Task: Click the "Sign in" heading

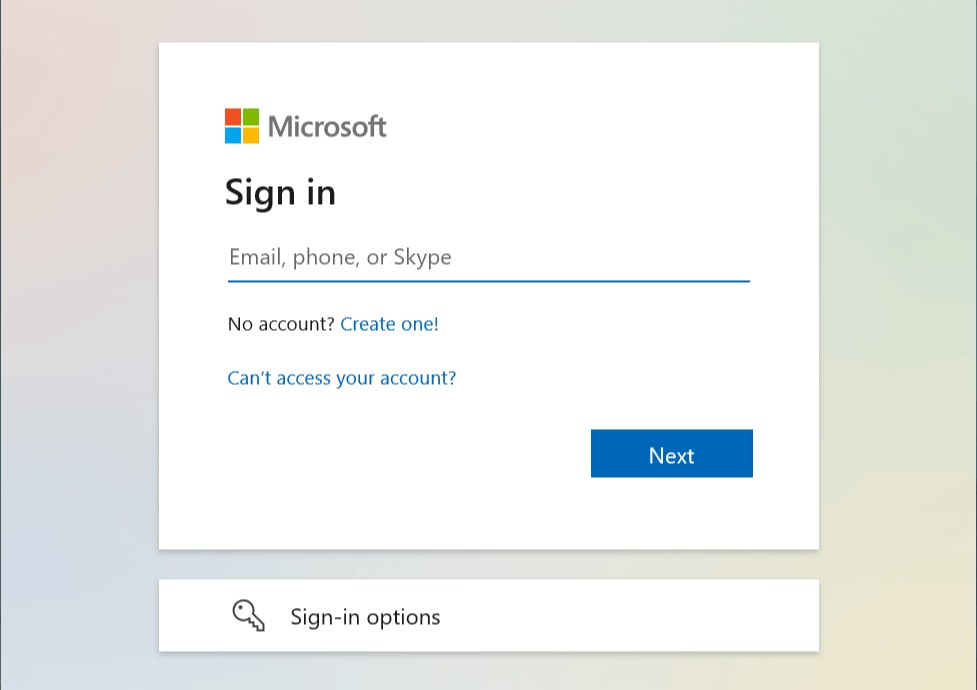Action: pos(280,193)
